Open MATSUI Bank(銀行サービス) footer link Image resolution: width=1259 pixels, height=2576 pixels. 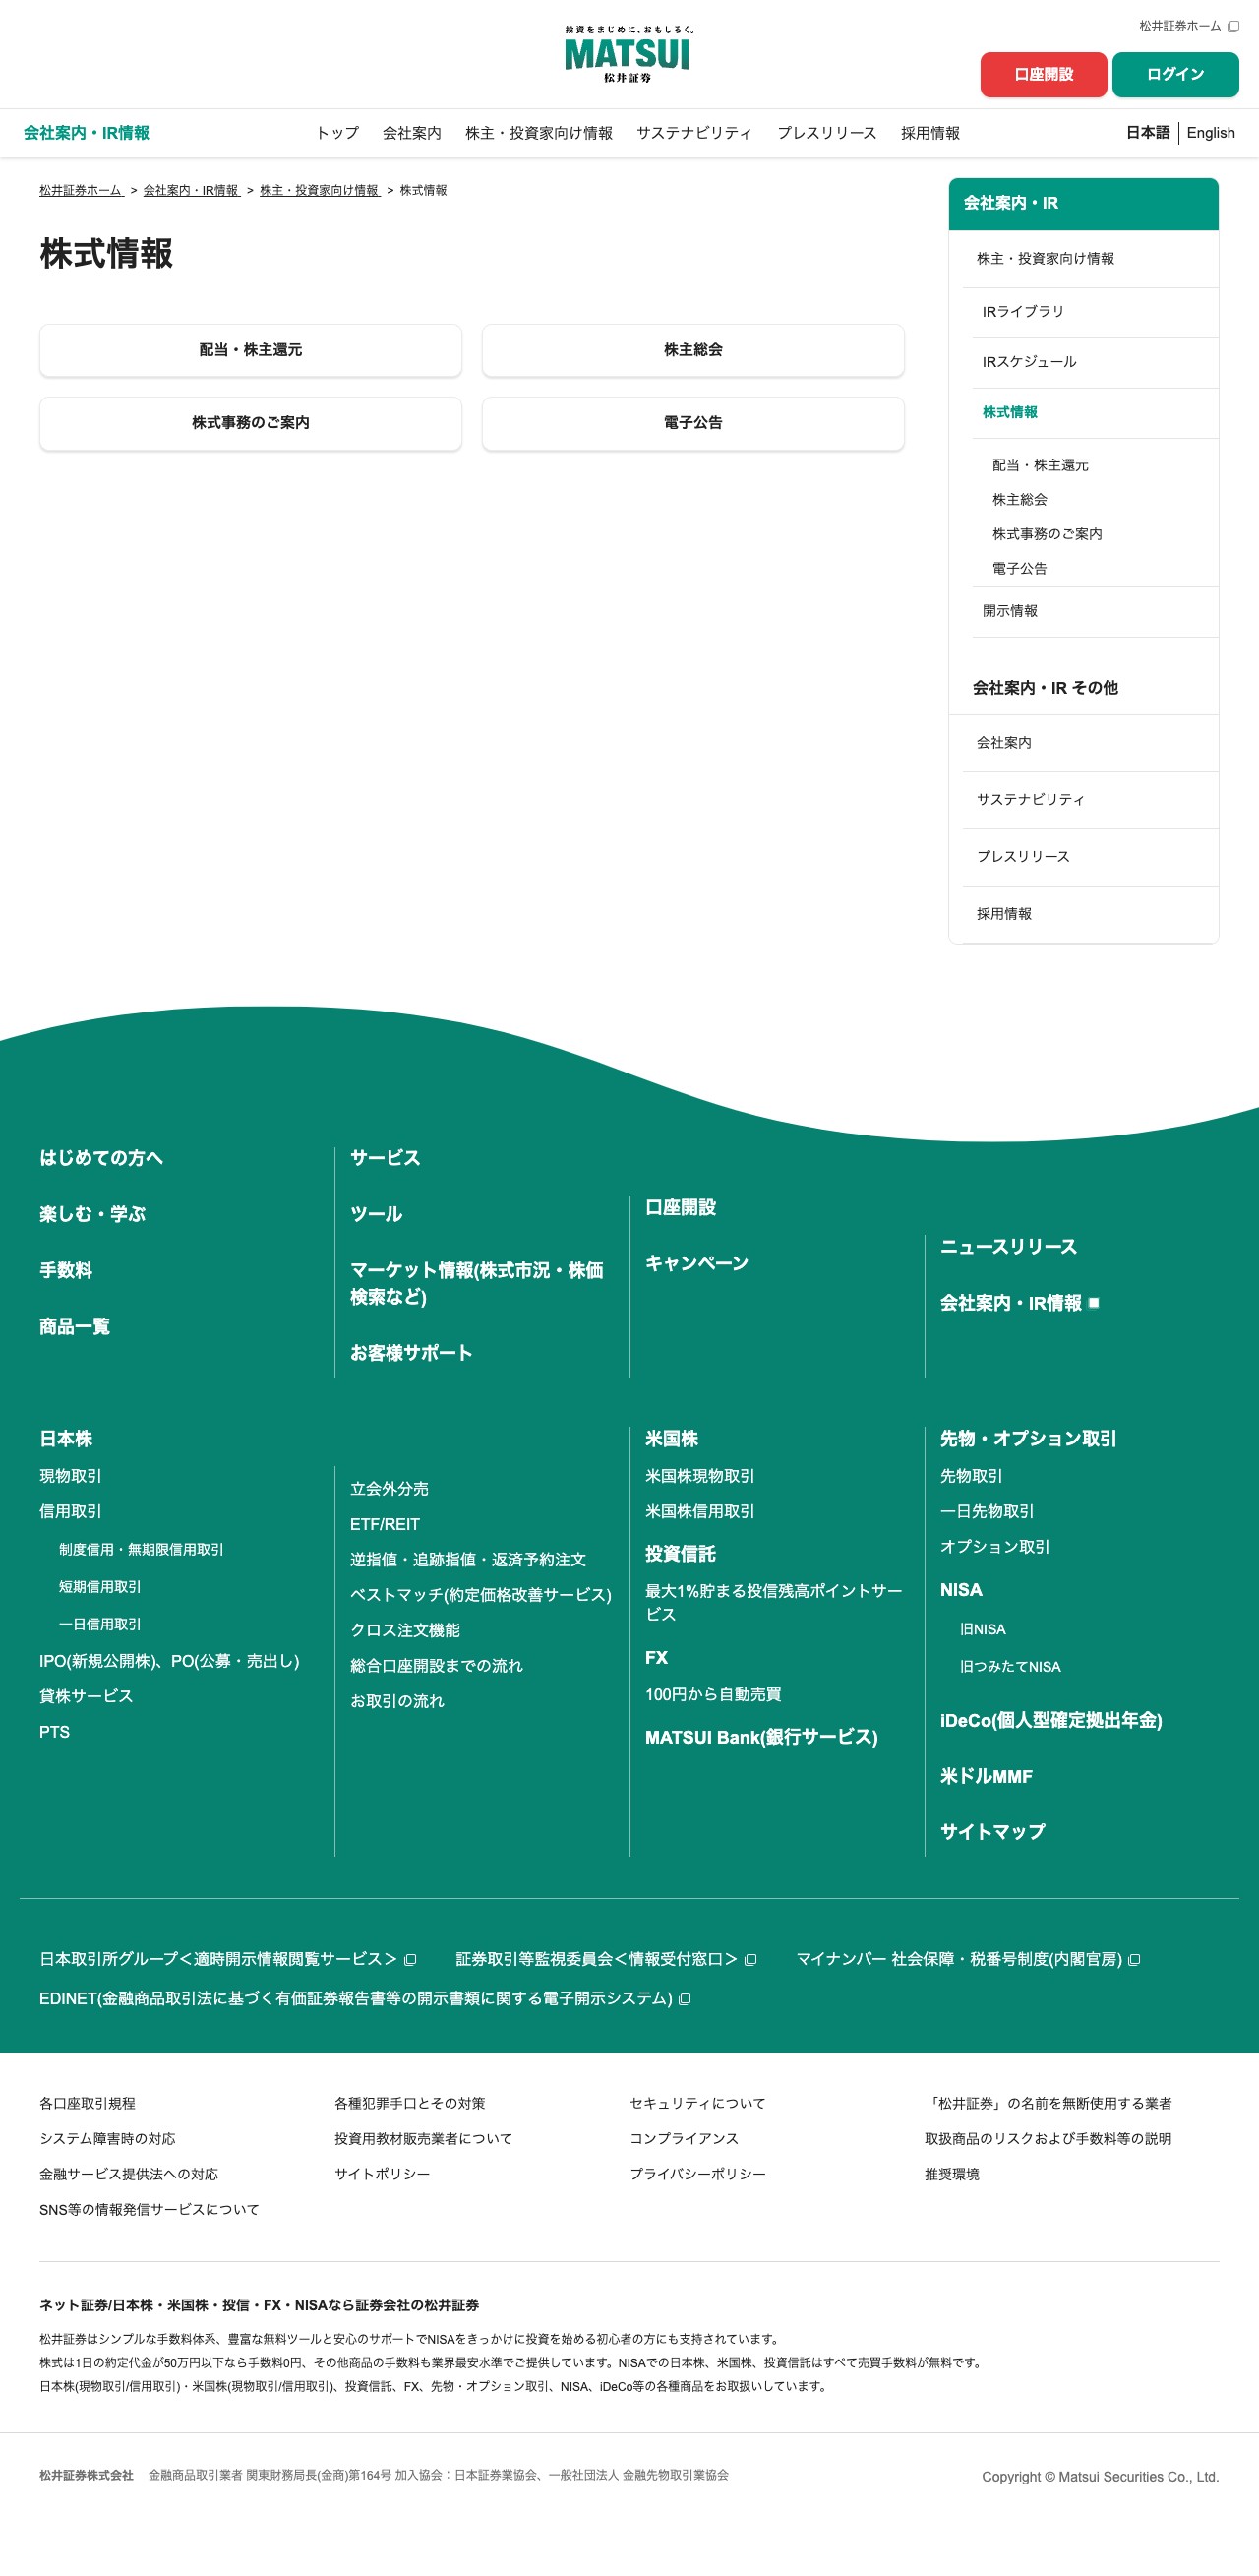761,1737
